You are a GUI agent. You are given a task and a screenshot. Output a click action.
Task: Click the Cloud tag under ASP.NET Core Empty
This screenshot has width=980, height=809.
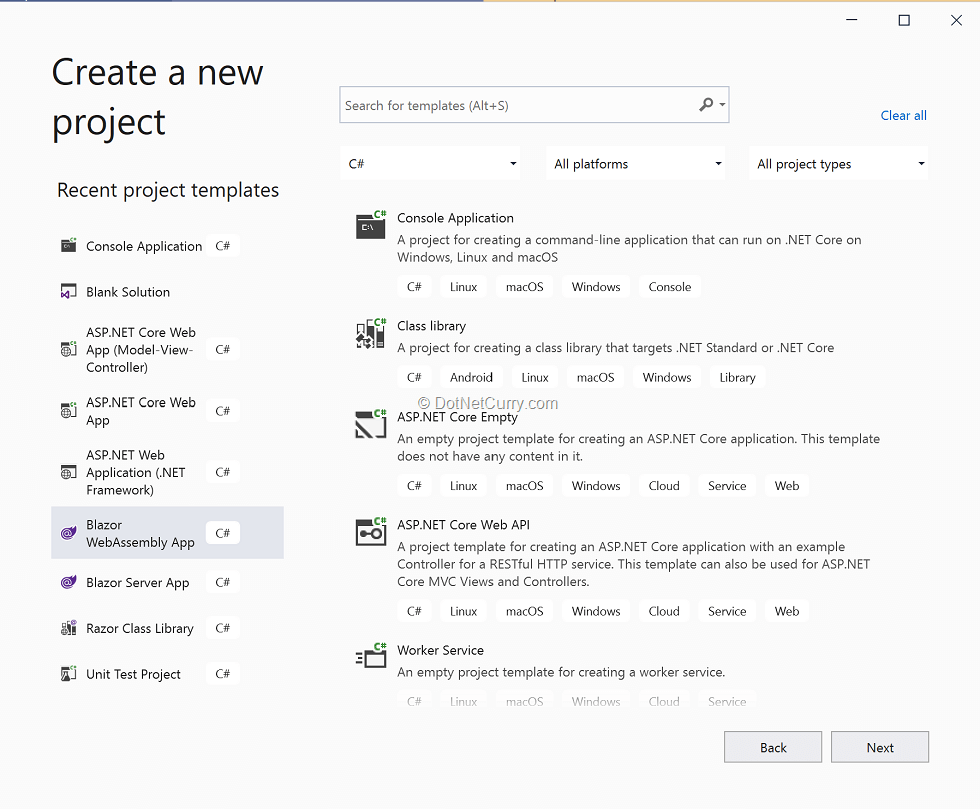[x=664, y=486]
